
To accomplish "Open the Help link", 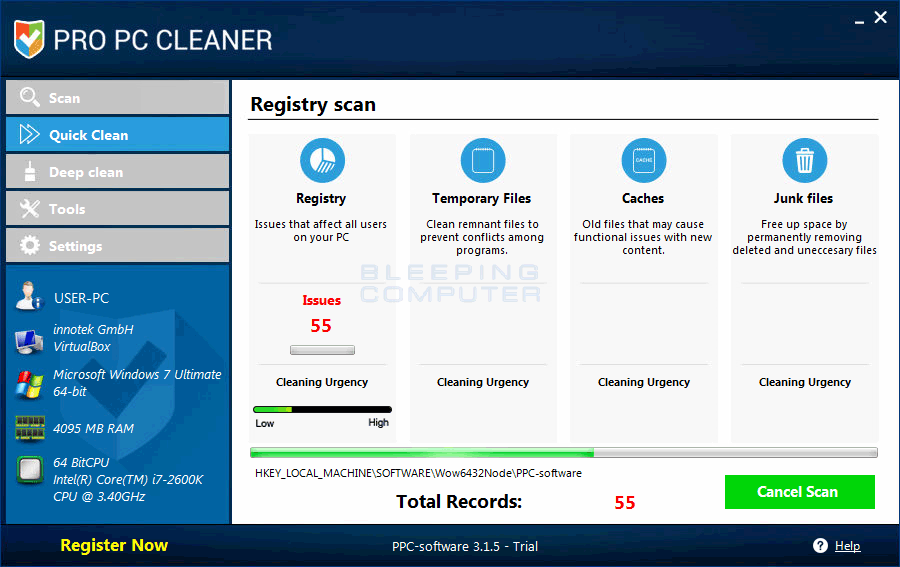I will click(847, 546).
